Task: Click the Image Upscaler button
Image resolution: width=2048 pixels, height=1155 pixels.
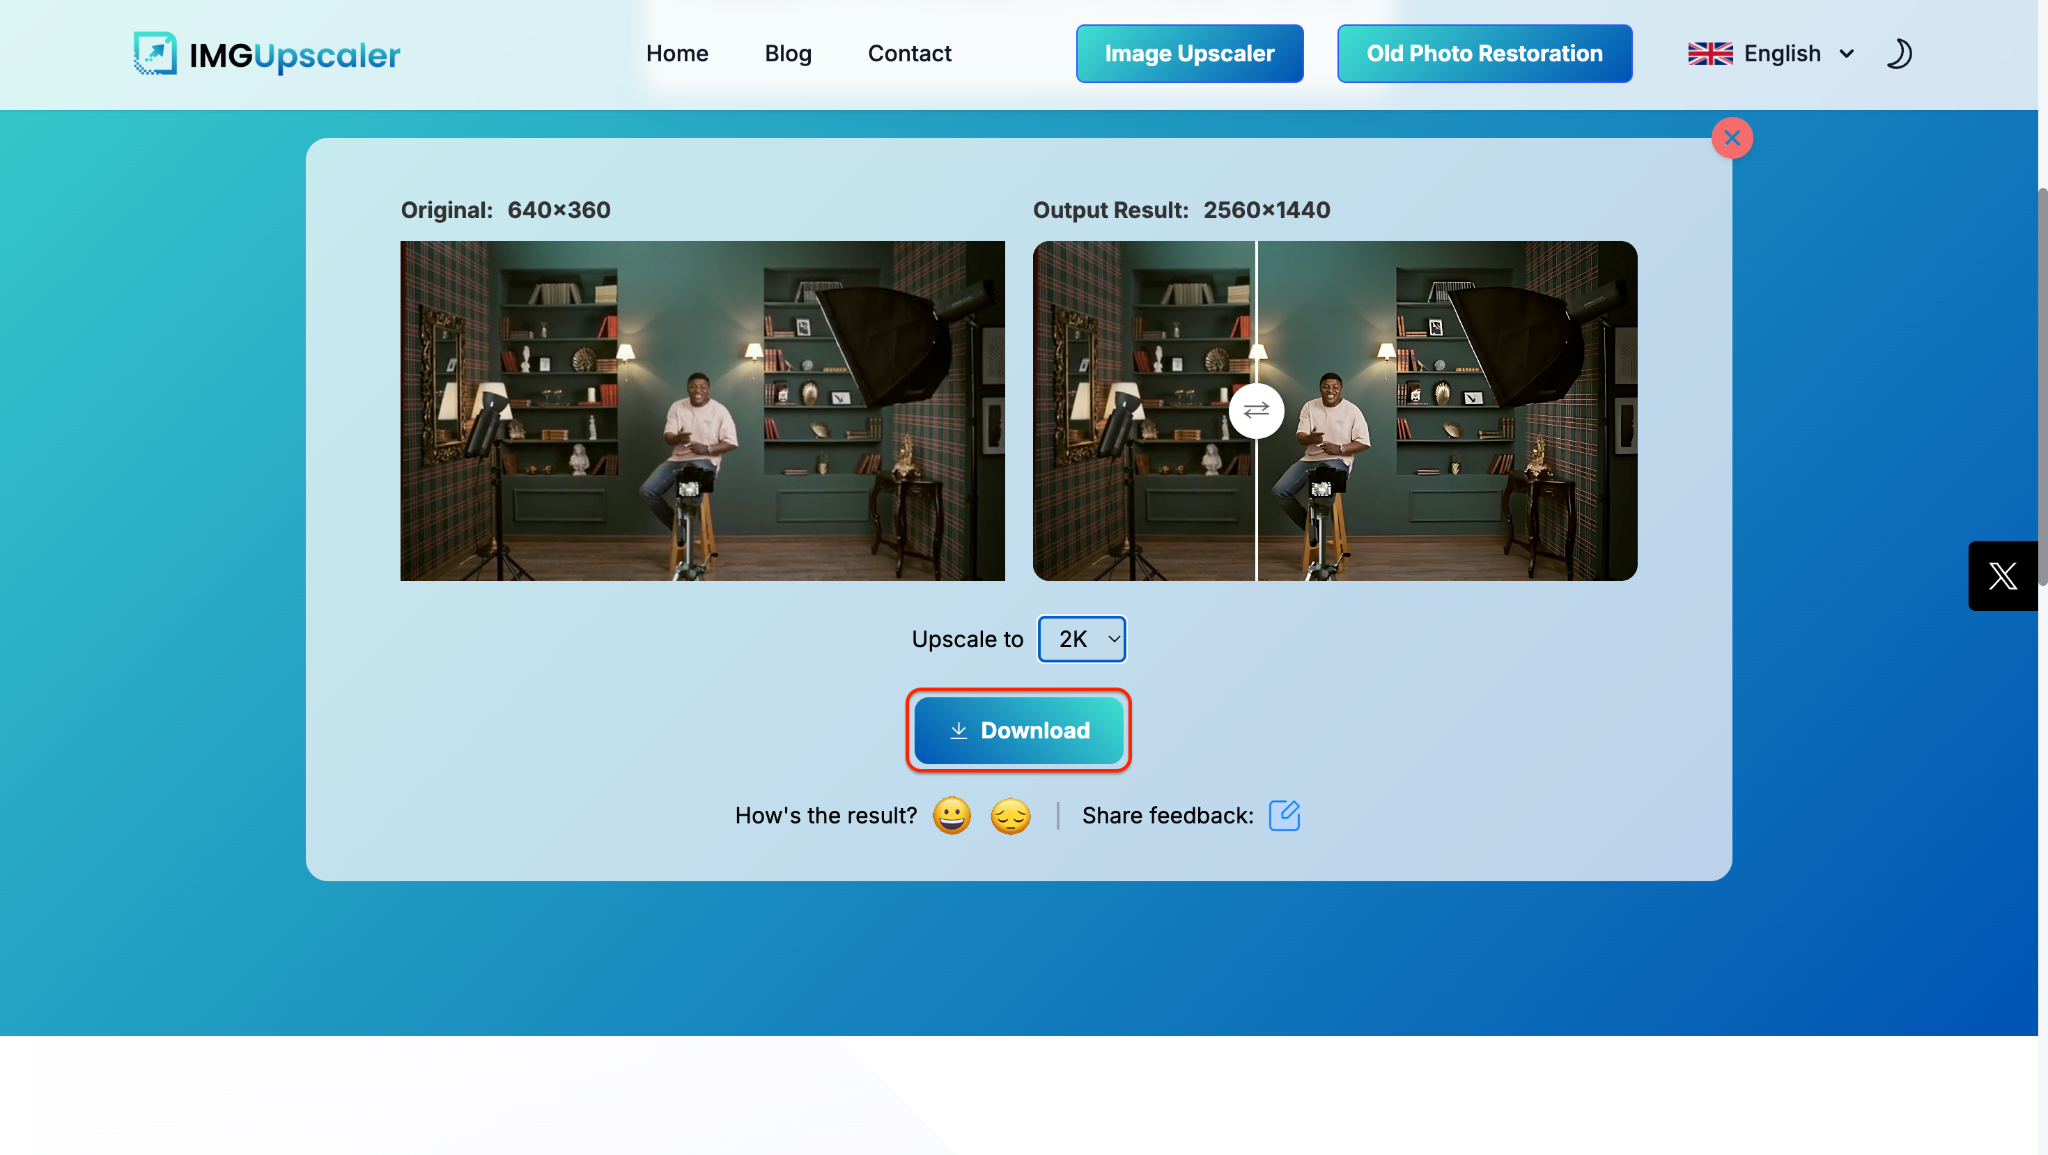Action: (1189, 54)
